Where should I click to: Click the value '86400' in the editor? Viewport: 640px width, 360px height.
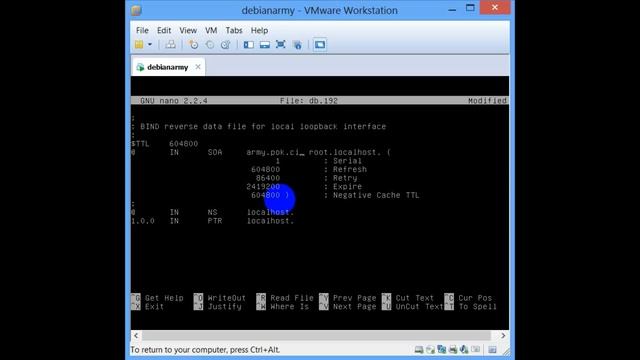pos(268,178)
